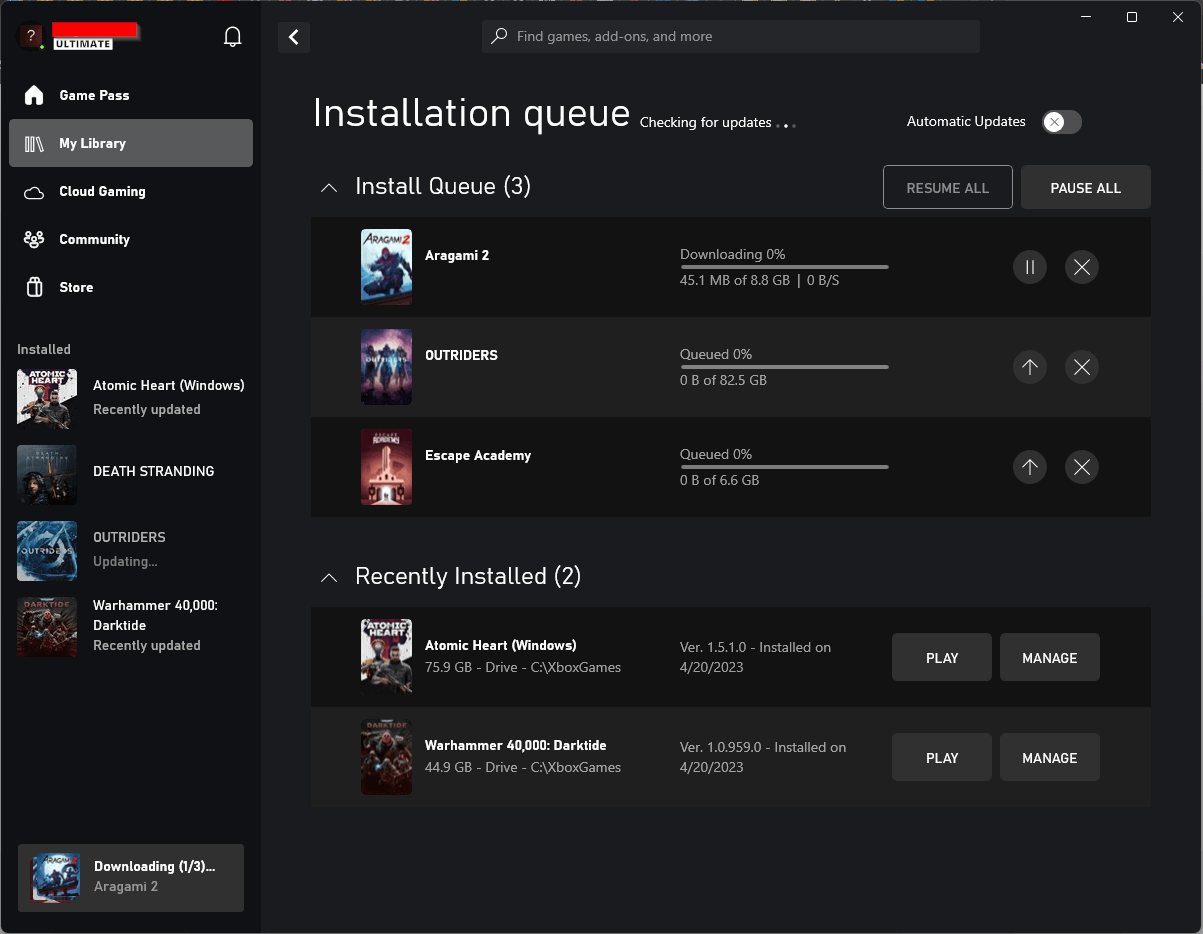Pause the Aragami 2 download

pos(1030,267)
